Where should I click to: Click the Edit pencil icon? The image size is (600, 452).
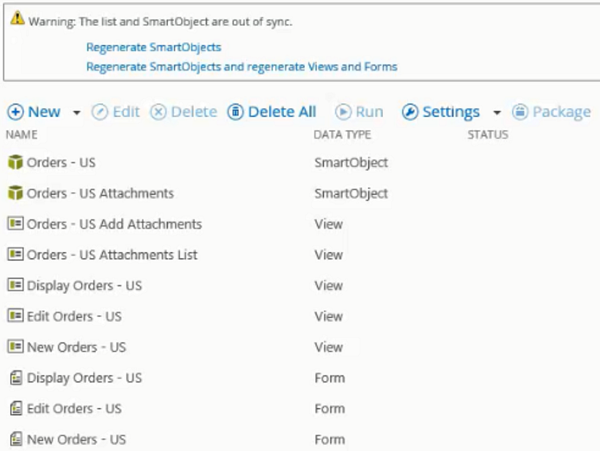click(x=99, y=112)
